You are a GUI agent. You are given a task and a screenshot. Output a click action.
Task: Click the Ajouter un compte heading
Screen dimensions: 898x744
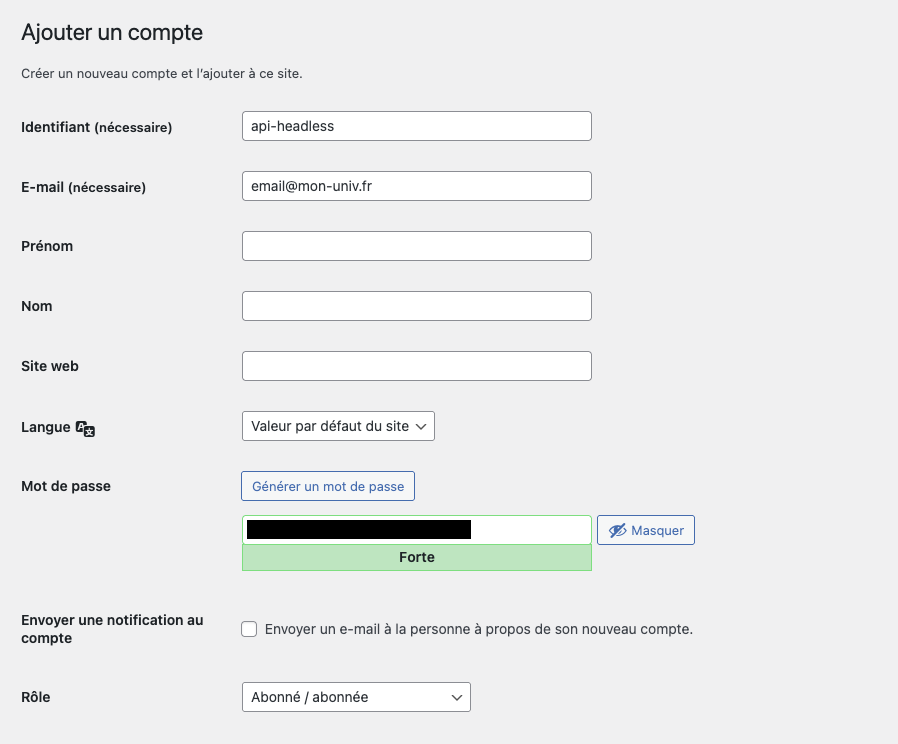point(112,33)
